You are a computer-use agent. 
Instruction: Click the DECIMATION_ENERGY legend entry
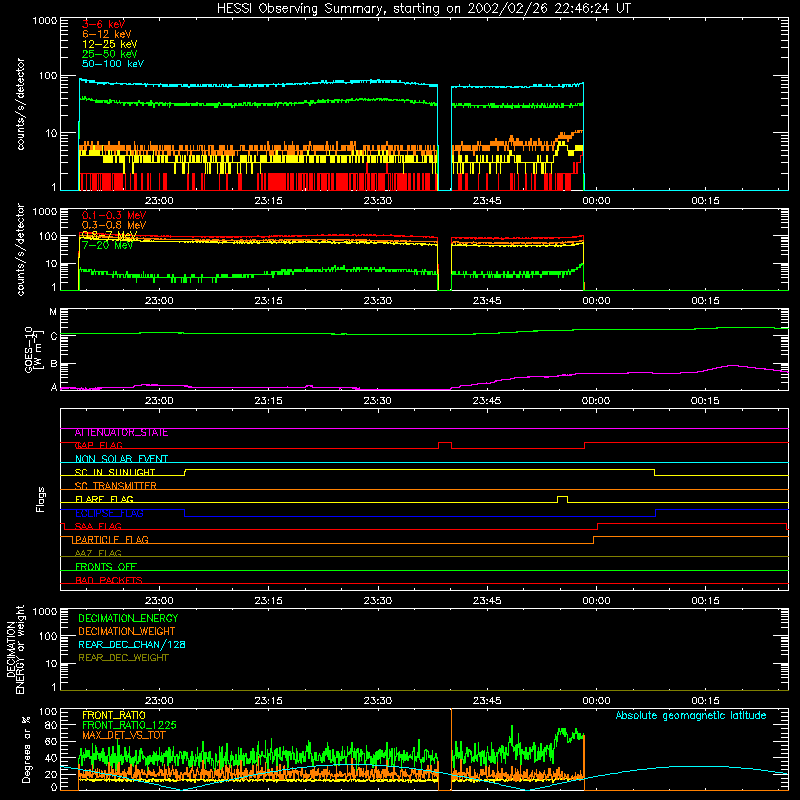128,618
